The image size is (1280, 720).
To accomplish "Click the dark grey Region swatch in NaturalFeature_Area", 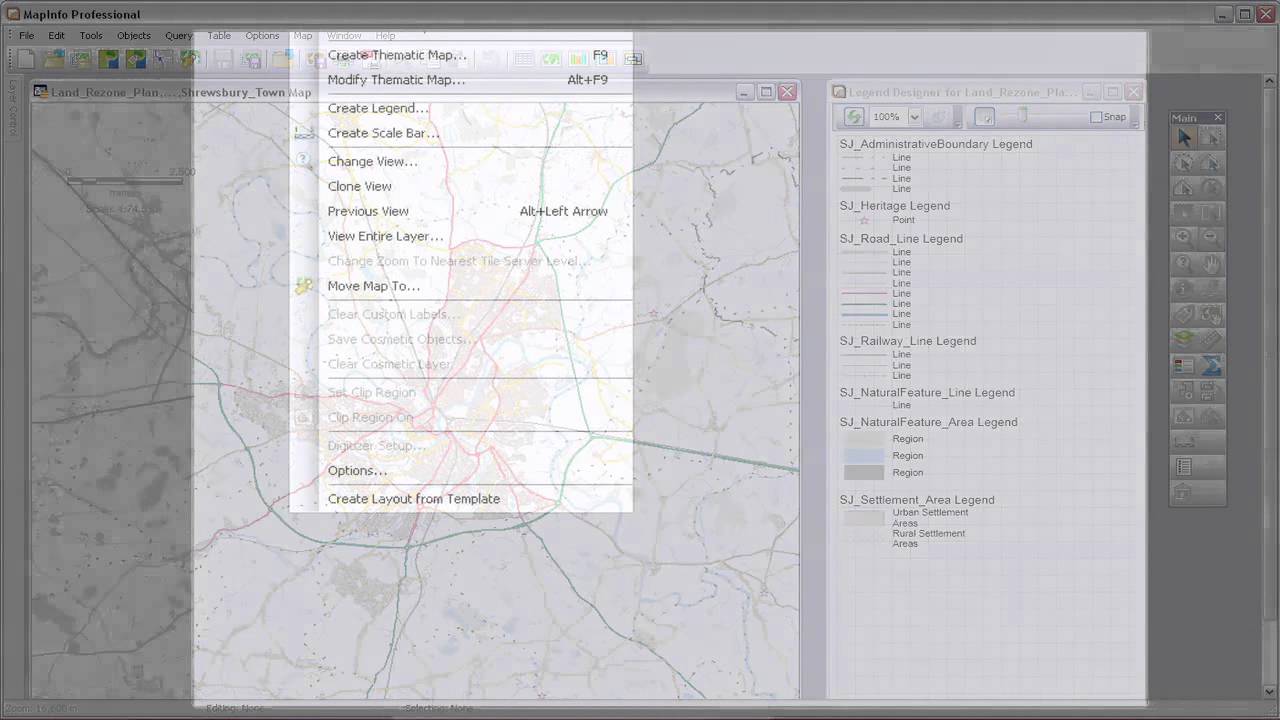I will (865, 472).
